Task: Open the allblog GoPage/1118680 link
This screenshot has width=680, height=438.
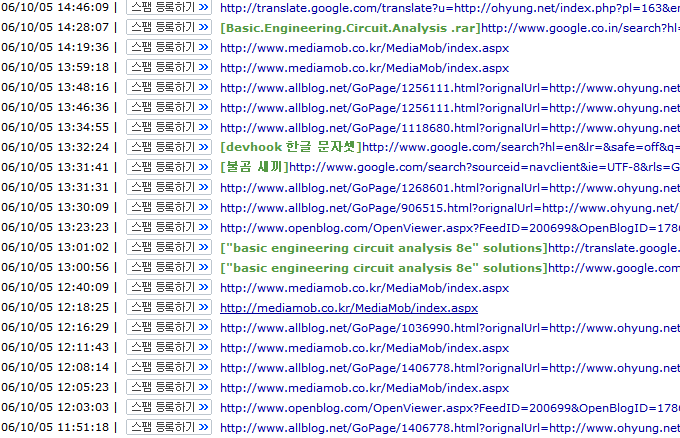Action: click(x=450, y=127)
